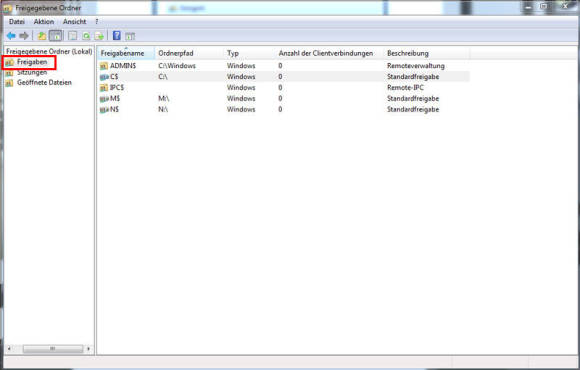The width and height of the screenshot is (580, 370).
Task: Click the Forward arrow in toolbar
Action: point(24,36)
